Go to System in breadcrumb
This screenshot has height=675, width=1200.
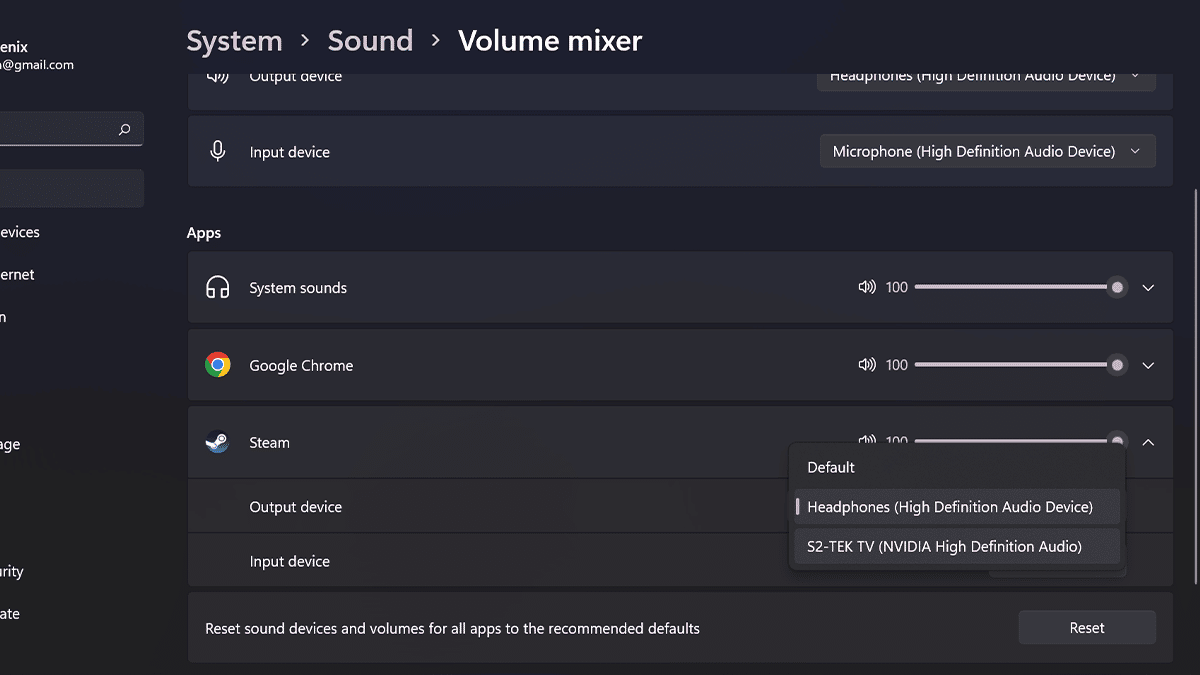point(234,41)
